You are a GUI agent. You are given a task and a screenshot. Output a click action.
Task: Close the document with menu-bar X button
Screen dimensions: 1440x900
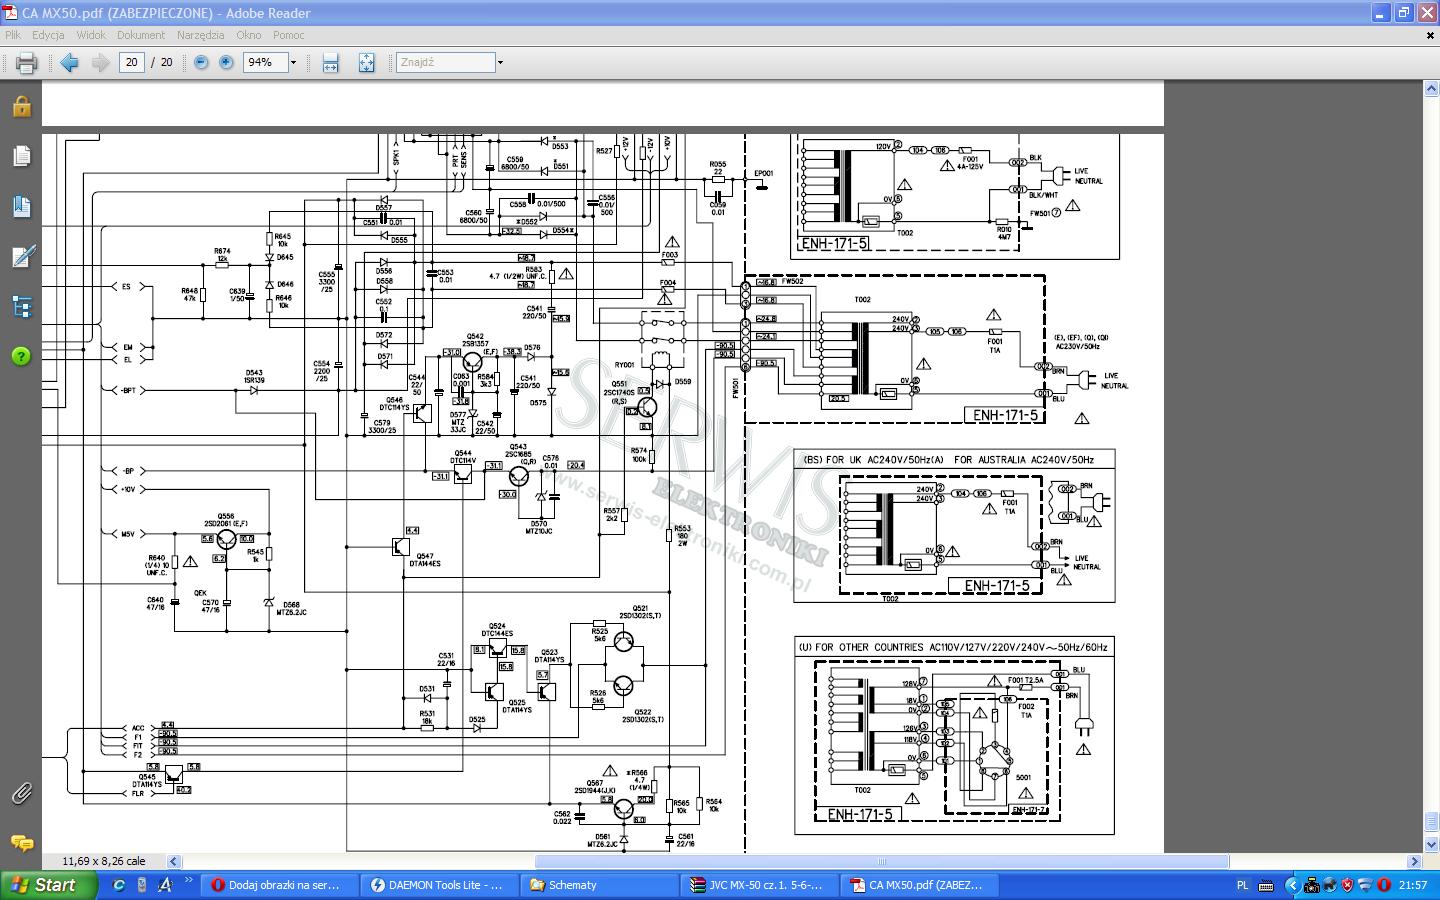point(1429,35)
